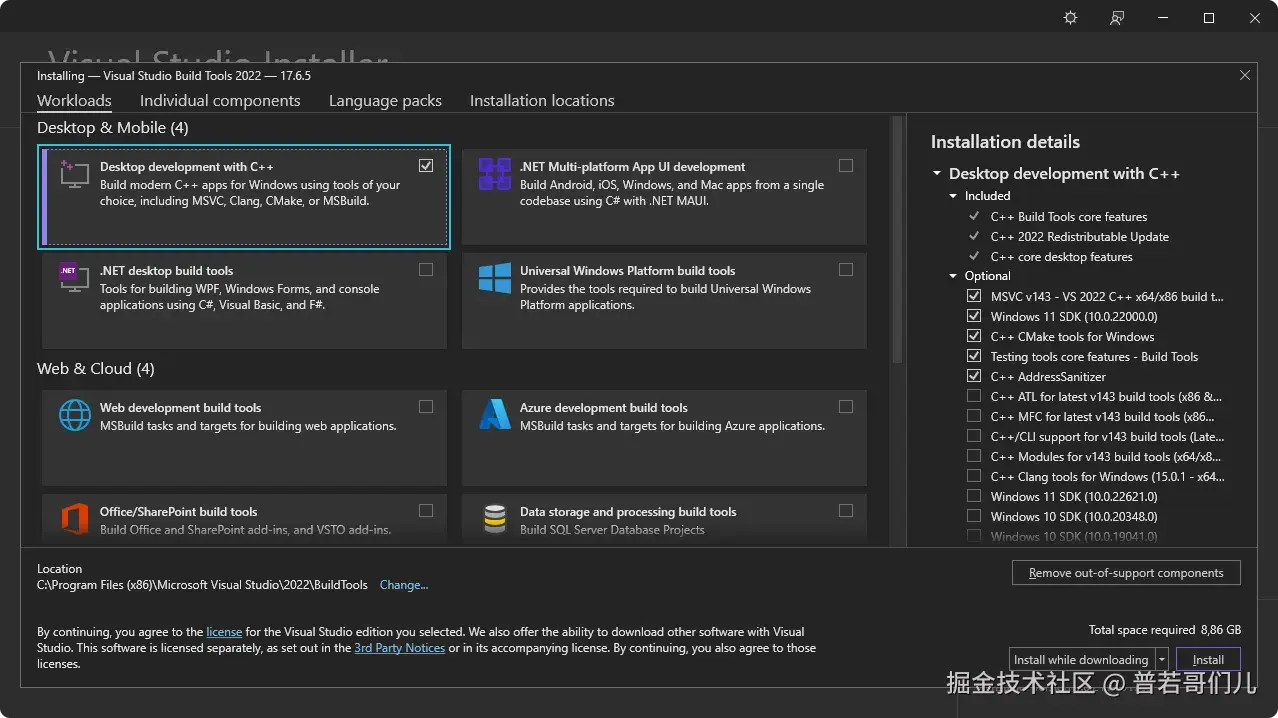
Task: Open the license link
Action: pyautogui.click(x=224, y=632)
